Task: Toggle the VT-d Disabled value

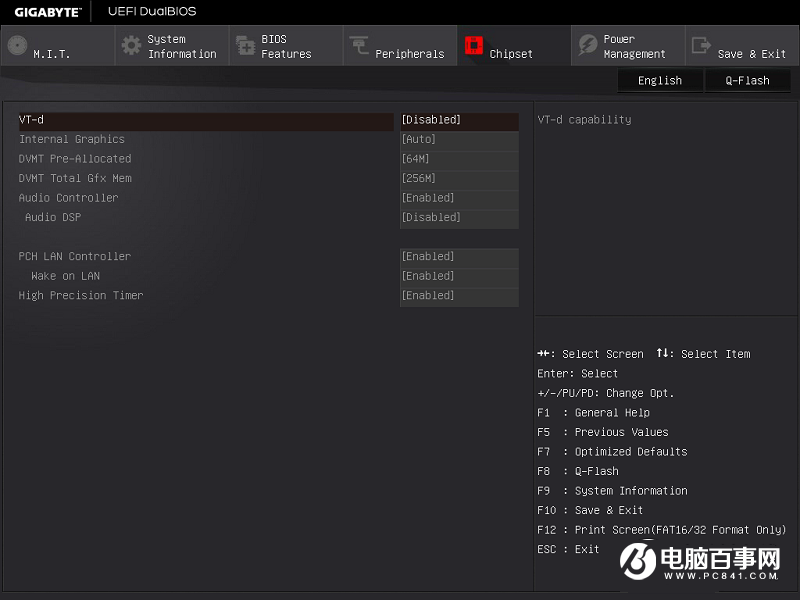Action: 459,120
